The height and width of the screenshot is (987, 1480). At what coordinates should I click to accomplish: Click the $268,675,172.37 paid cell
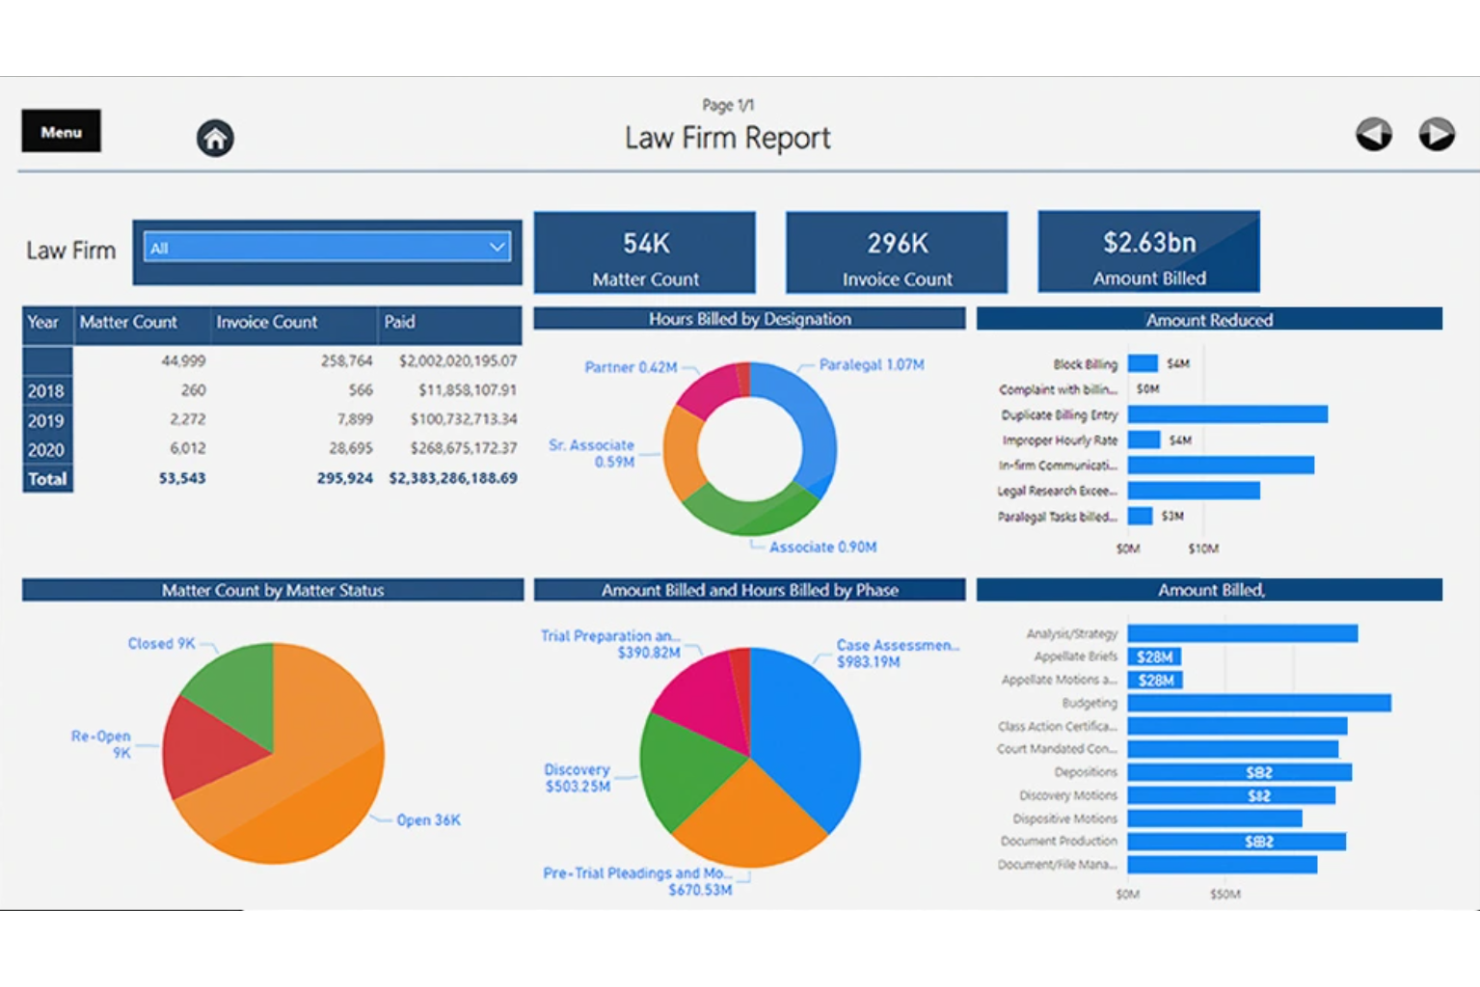[x=463, y=448]
